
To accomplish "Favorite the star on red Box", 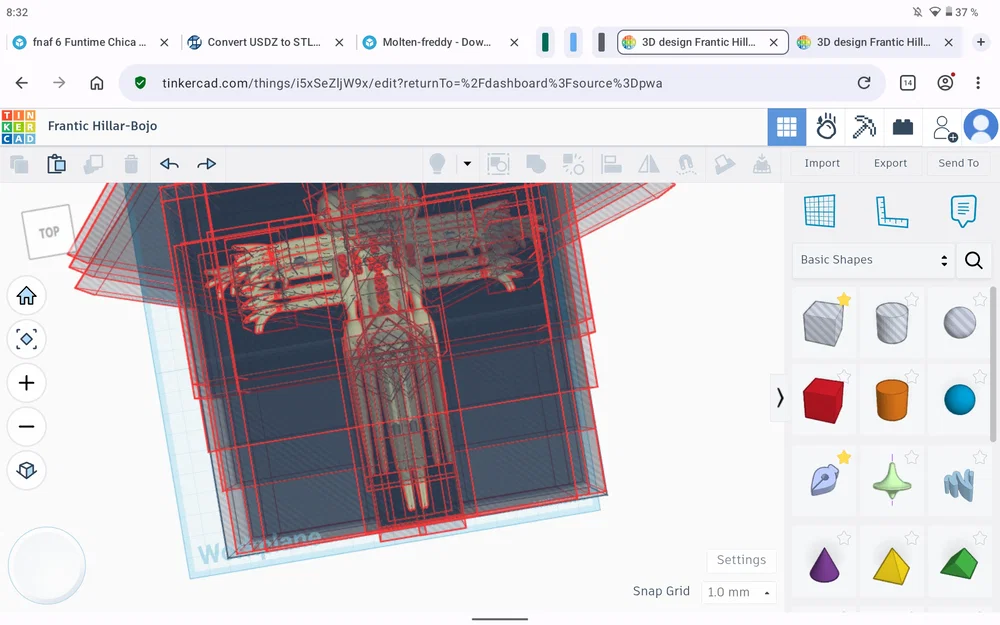I will tap(844, 376).
